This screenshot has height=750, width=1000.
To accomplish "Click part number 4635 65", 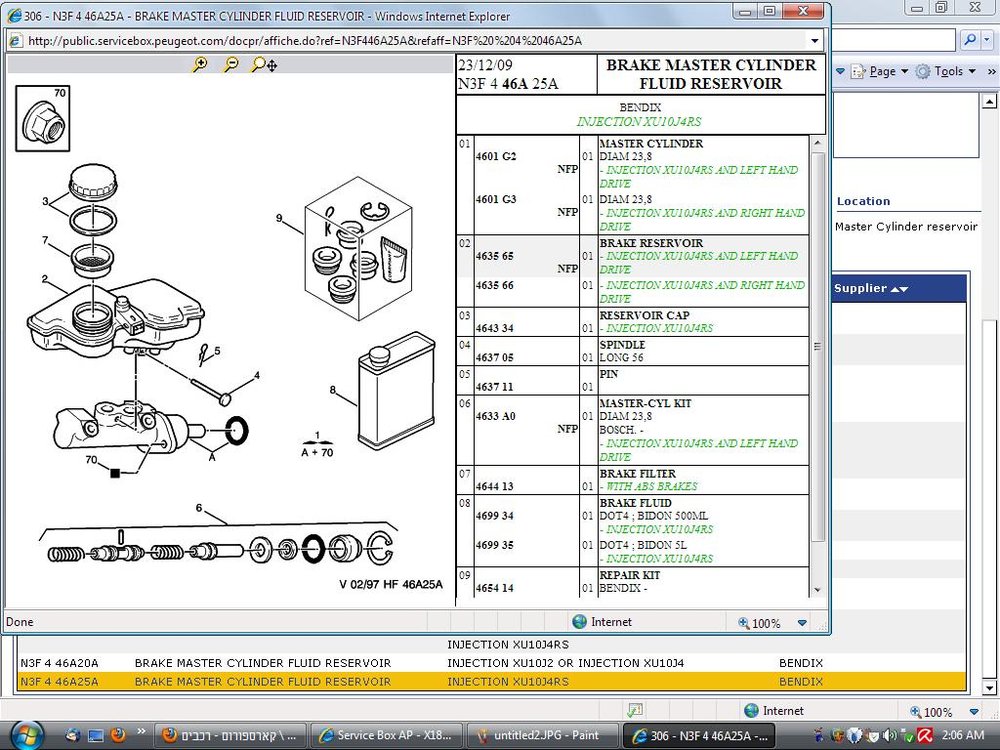I will pyautogui.click(x=494, y=256).
